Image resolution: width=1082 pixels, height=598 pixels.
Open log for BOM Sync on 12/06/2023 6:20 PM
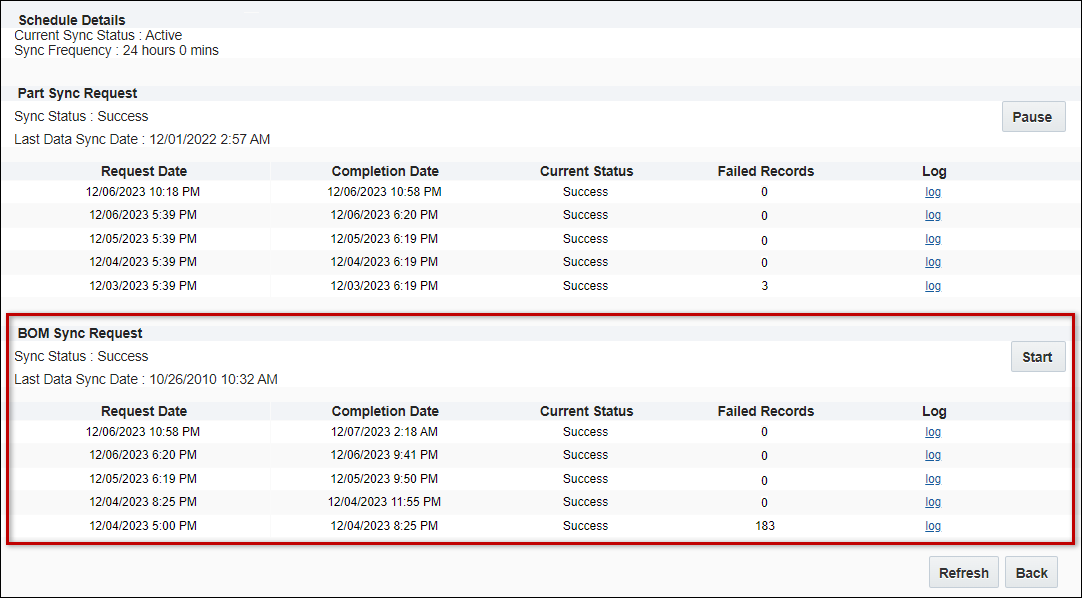coord(933,455)
